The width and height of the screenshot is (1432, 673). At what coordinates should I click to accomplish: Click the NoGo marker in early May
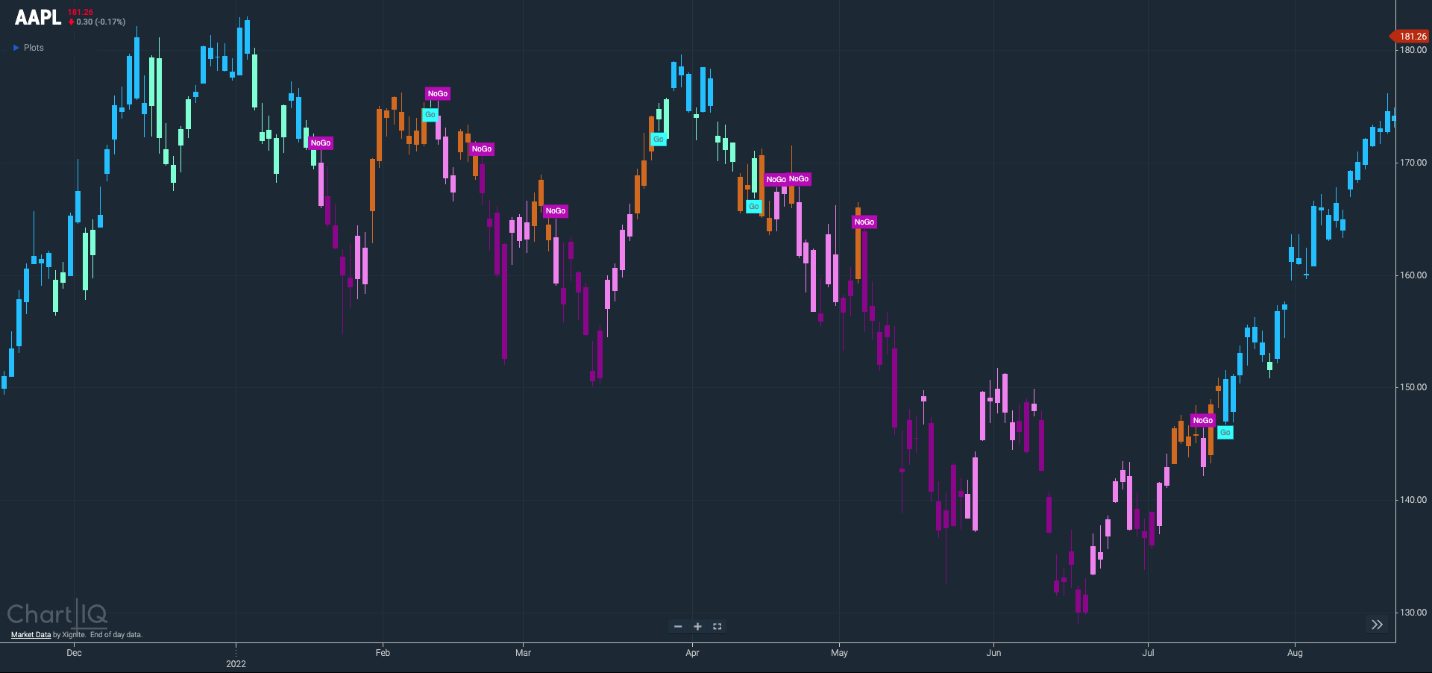[x=864, y=222]
